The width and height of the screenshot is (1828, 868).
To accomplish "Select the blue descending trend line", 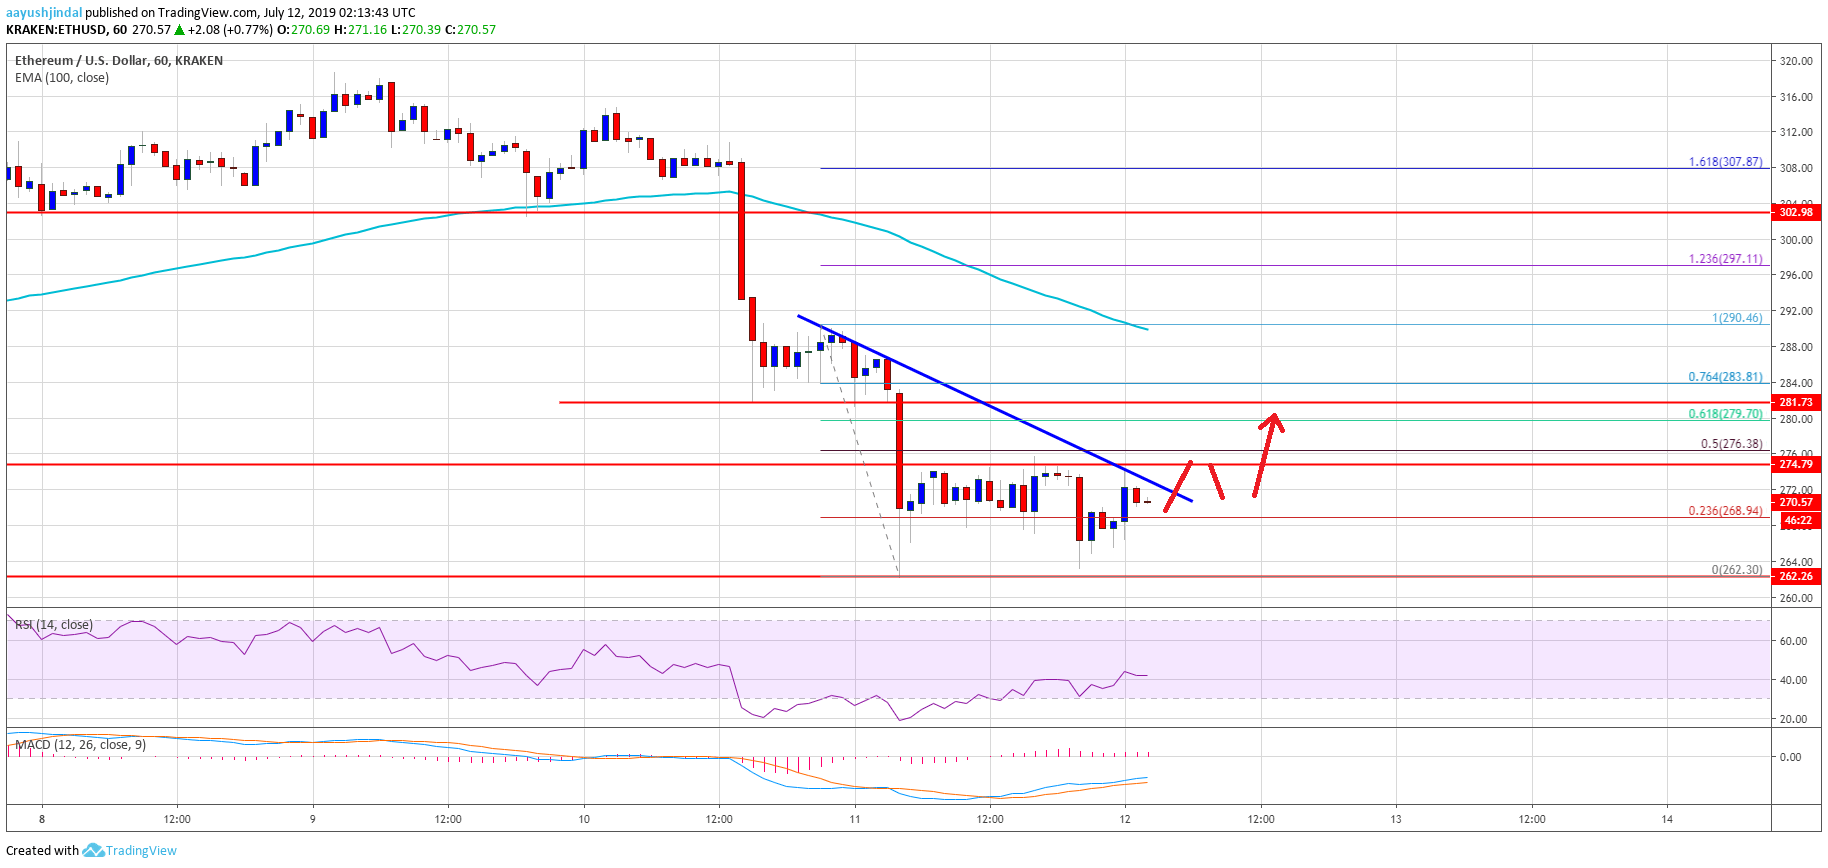I will (995, 408).
